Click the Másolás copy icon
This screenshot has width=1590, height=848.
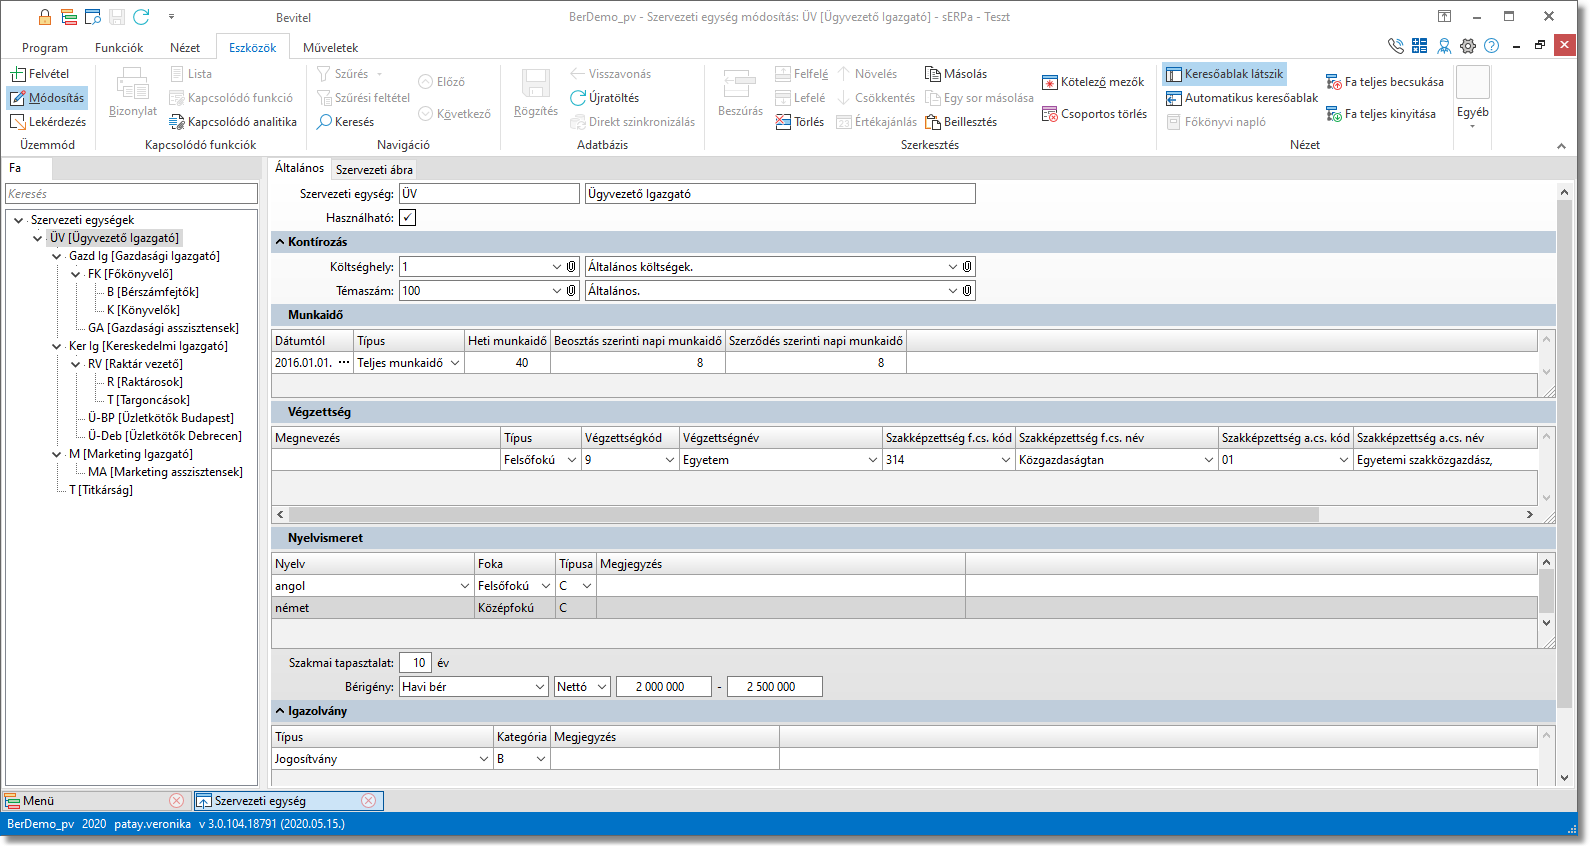pyautogui.click(x=933, y=74)
